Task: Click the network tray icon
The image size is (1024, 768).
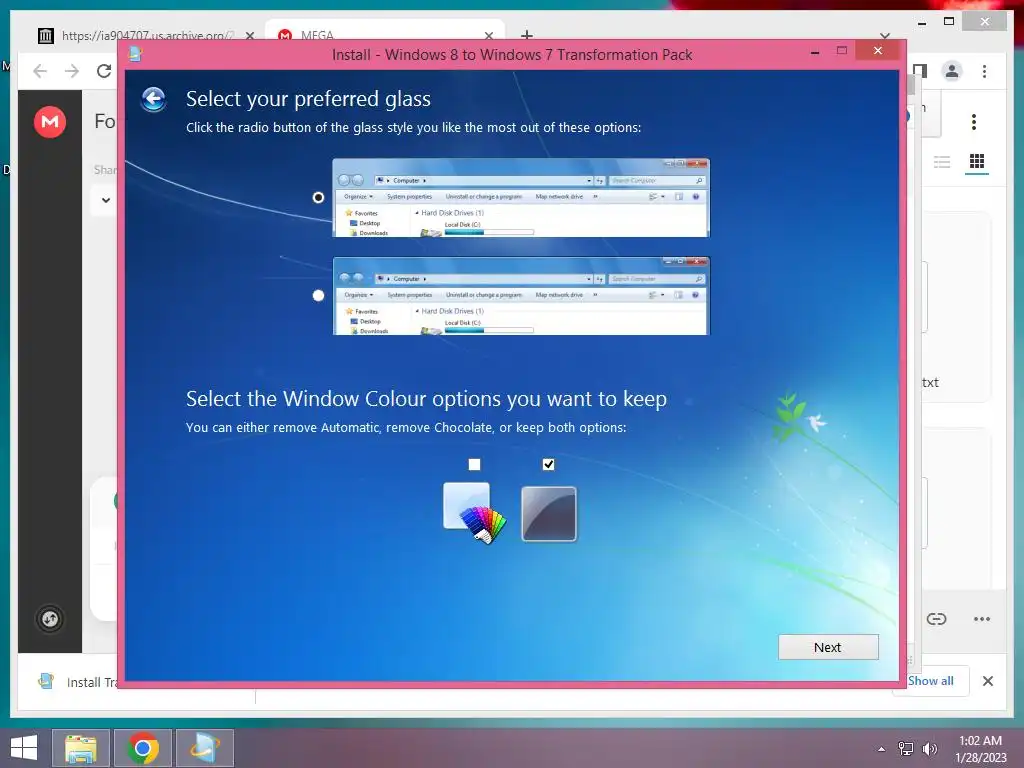Action: point(906,749)
